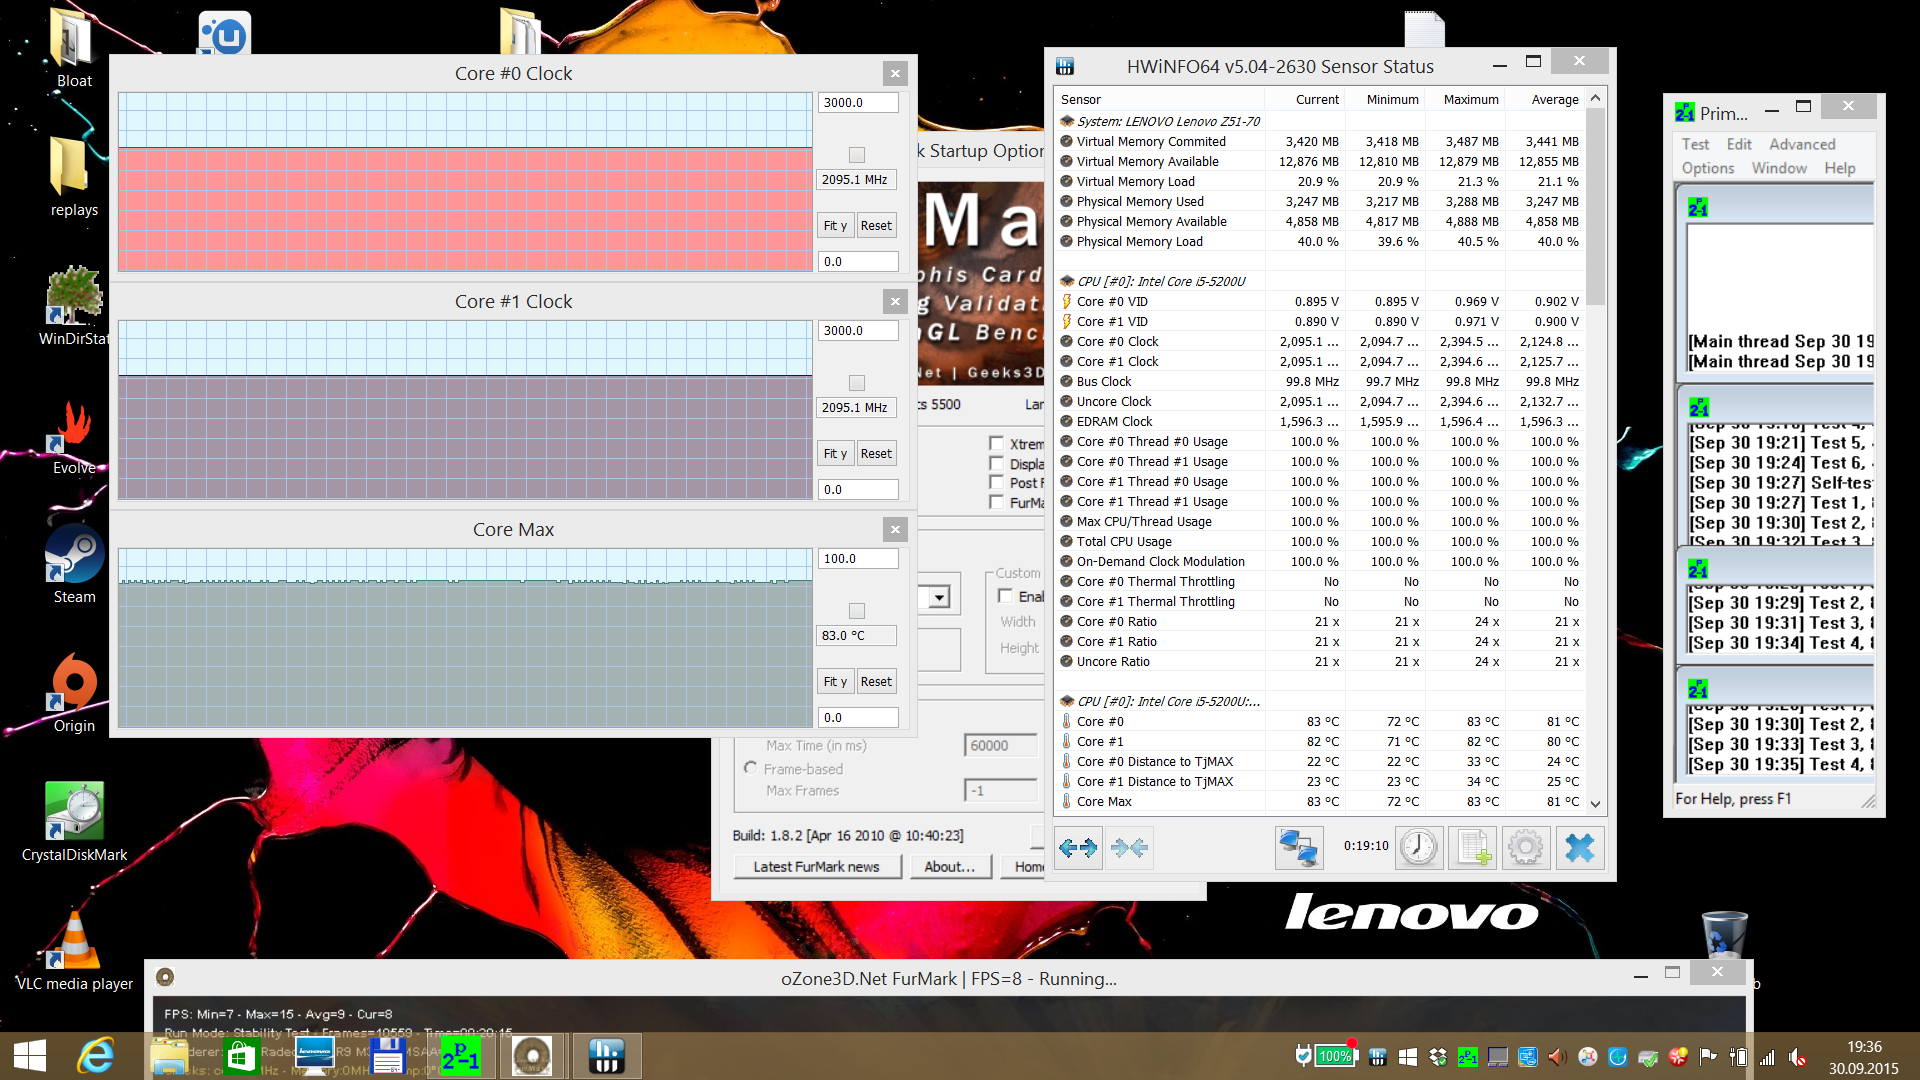Click the Prime95 taskbar icon
The width and height of the screenshot is (1920, 1080).
point(461,1056)
